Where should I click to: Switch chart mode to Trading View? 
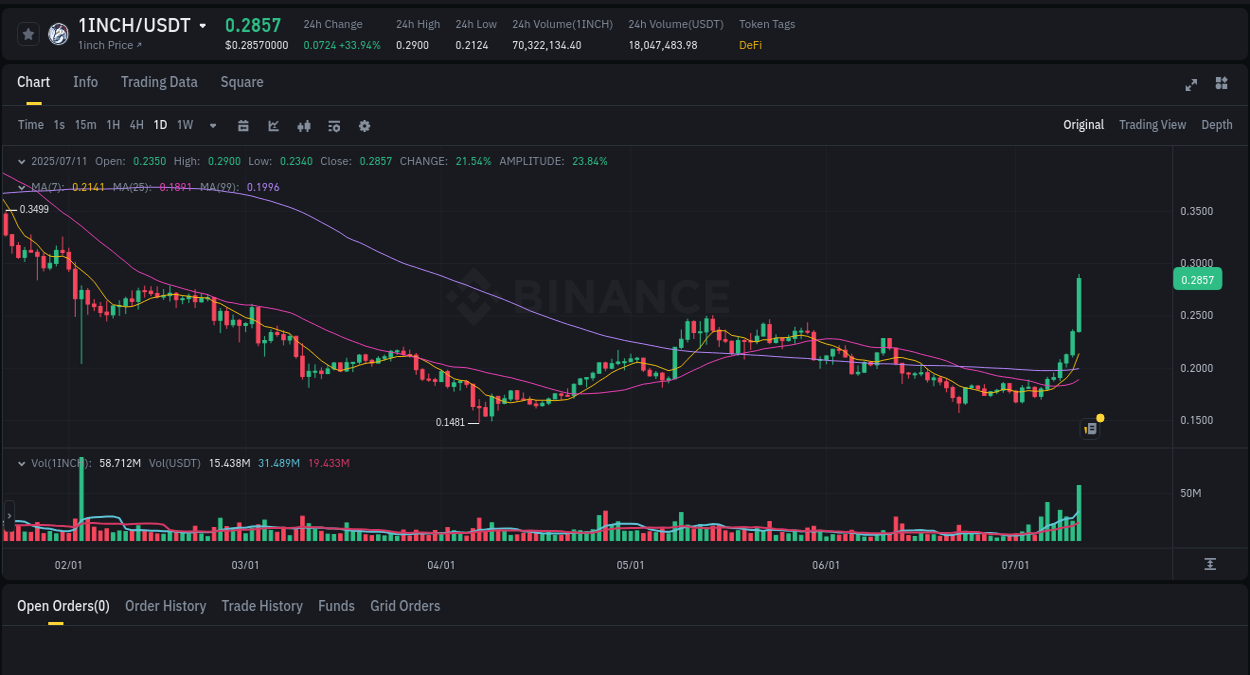[x=1152, y=124]
